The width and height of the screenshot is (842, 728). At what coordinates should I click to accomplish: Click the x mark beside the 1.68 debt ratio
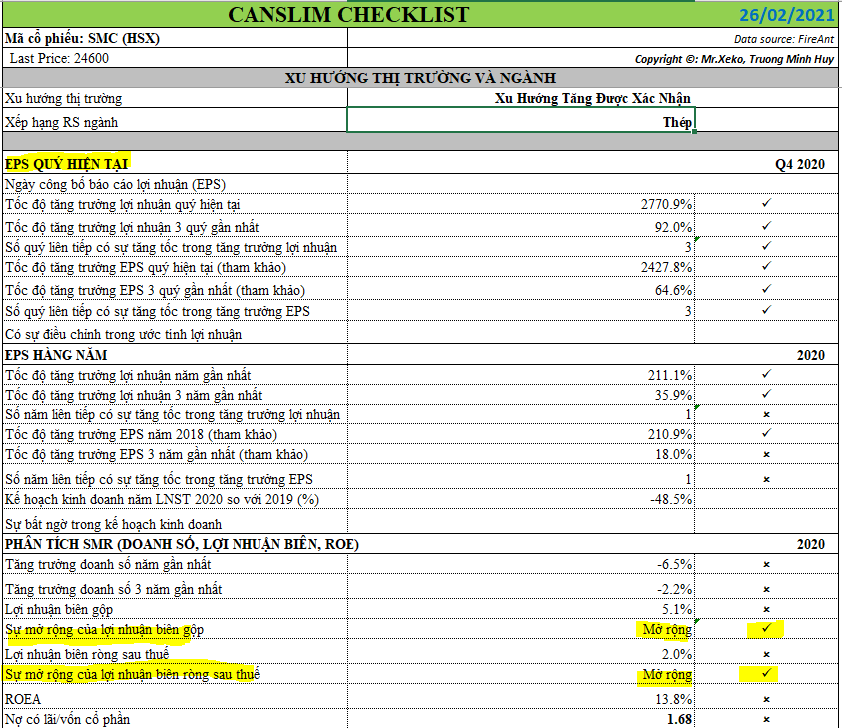pyautogui.click(x=766, y=719)
